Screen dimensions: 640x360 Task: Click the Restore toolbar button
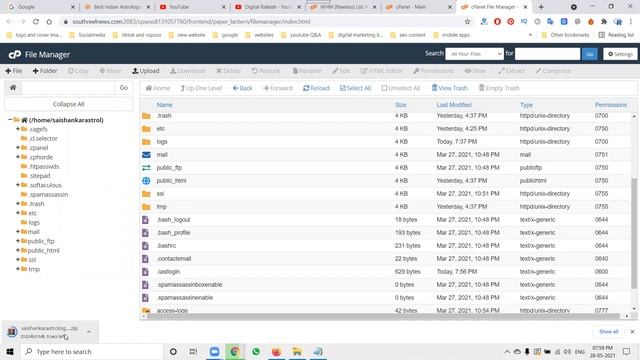click(x=265, y=71)
